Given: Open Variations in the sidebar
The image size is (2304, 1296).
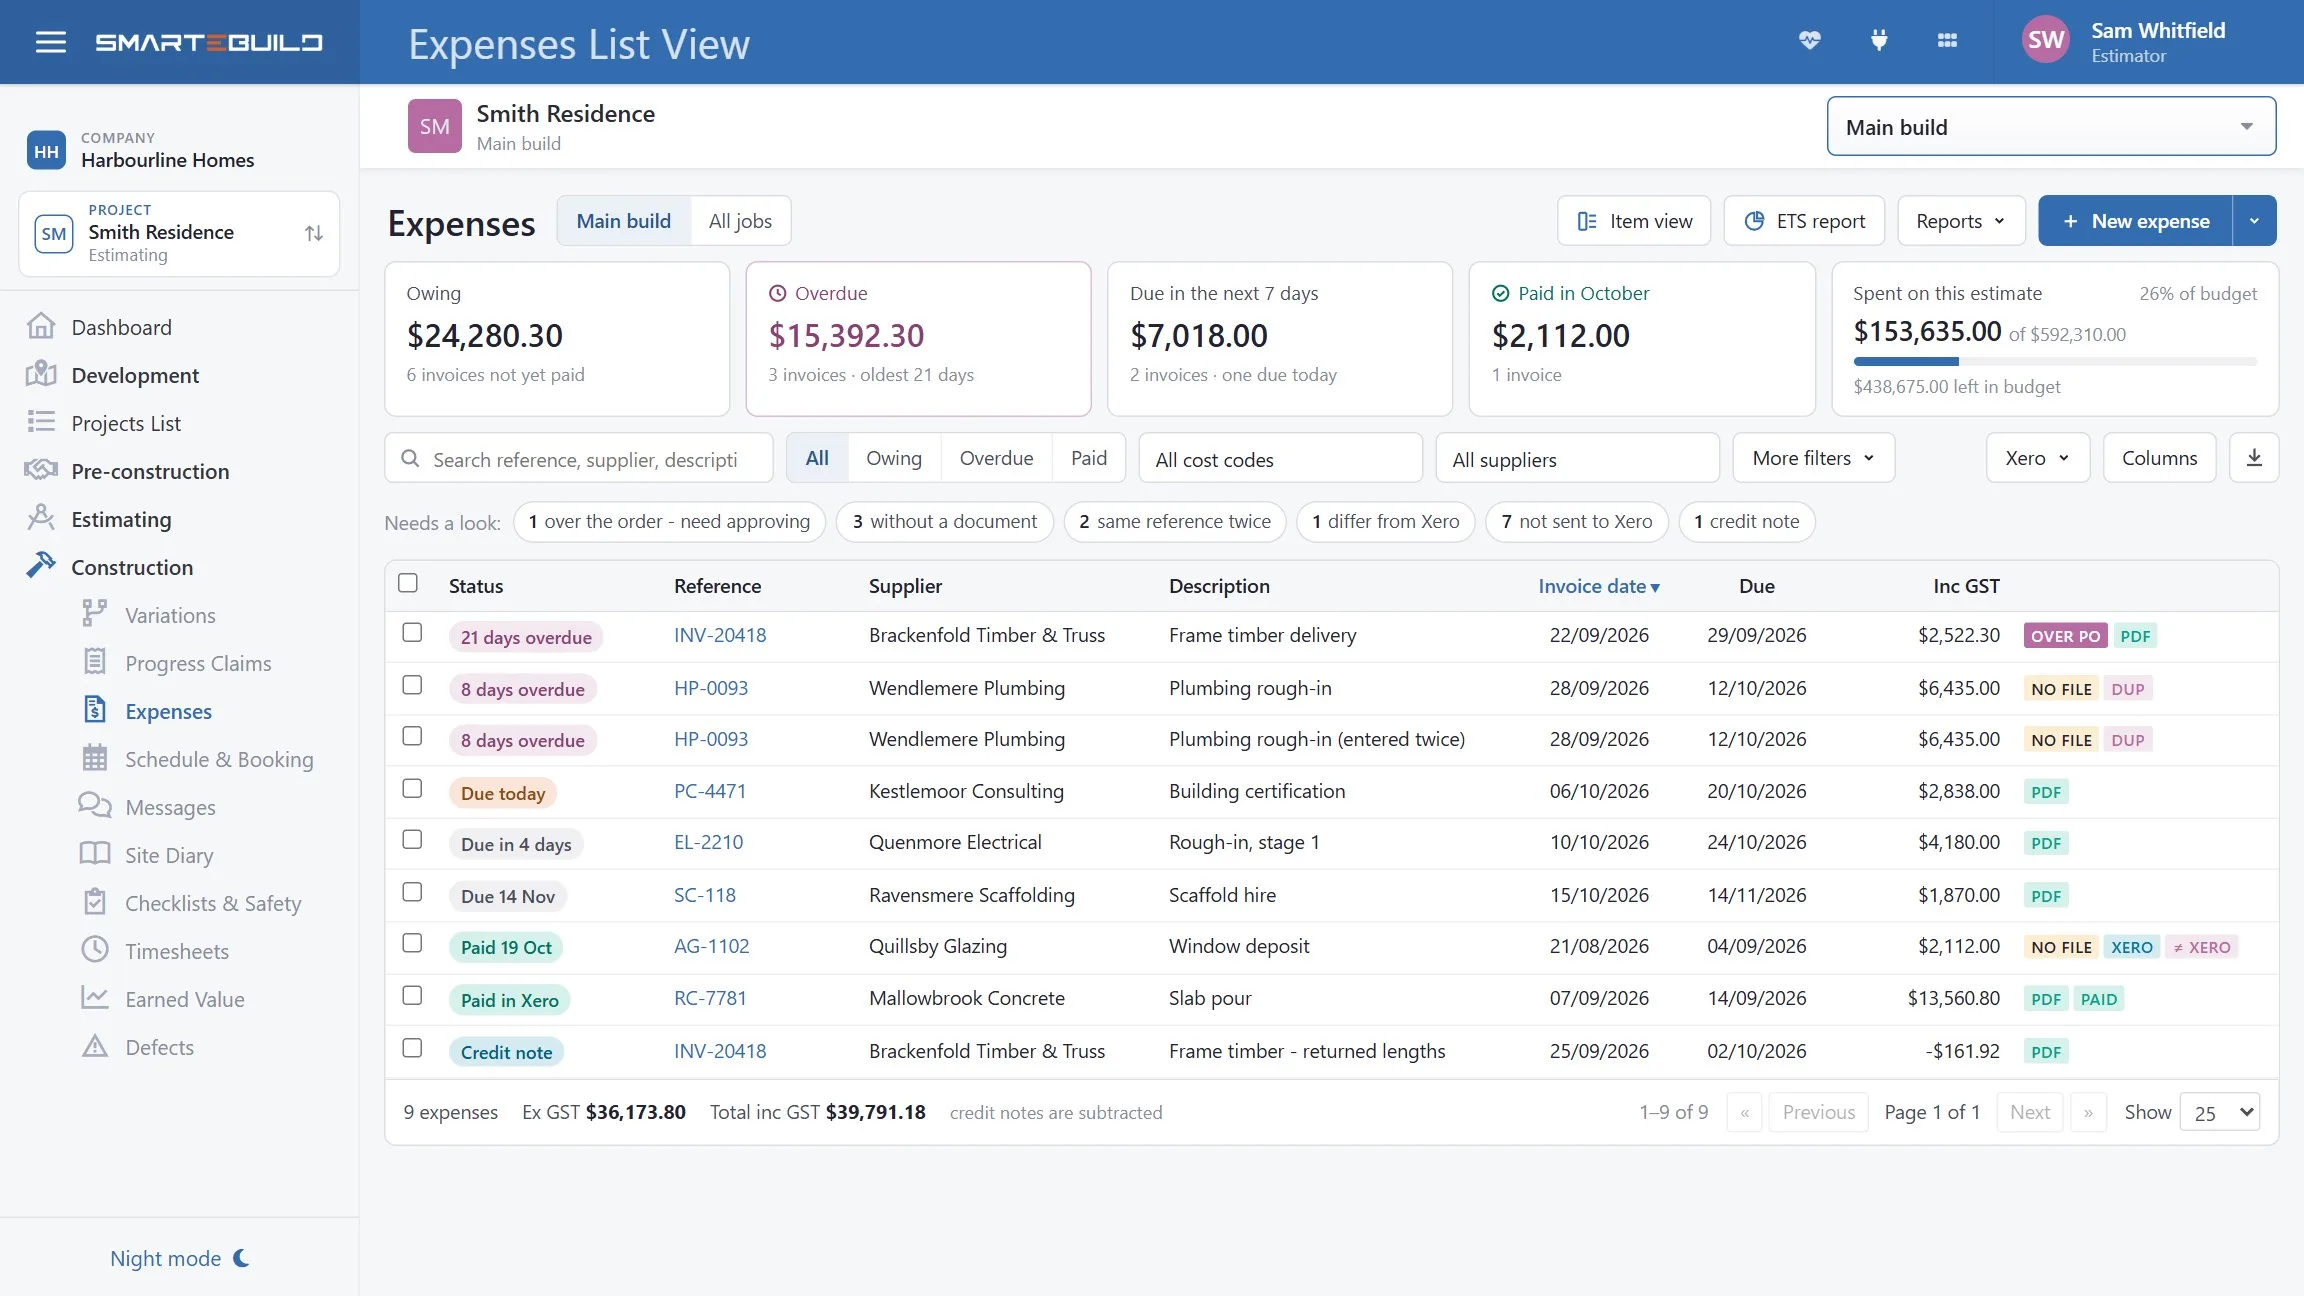Looking at the screenshot, I should (x=170, y=615).
